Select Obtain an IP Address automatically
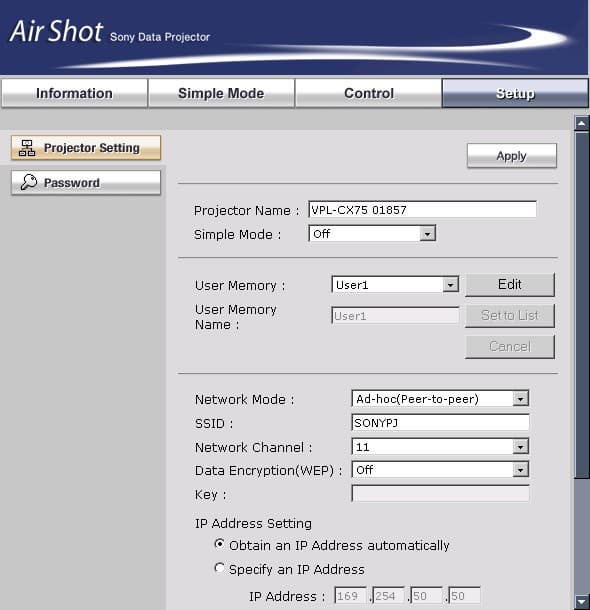590x610 pixels. 219,544
